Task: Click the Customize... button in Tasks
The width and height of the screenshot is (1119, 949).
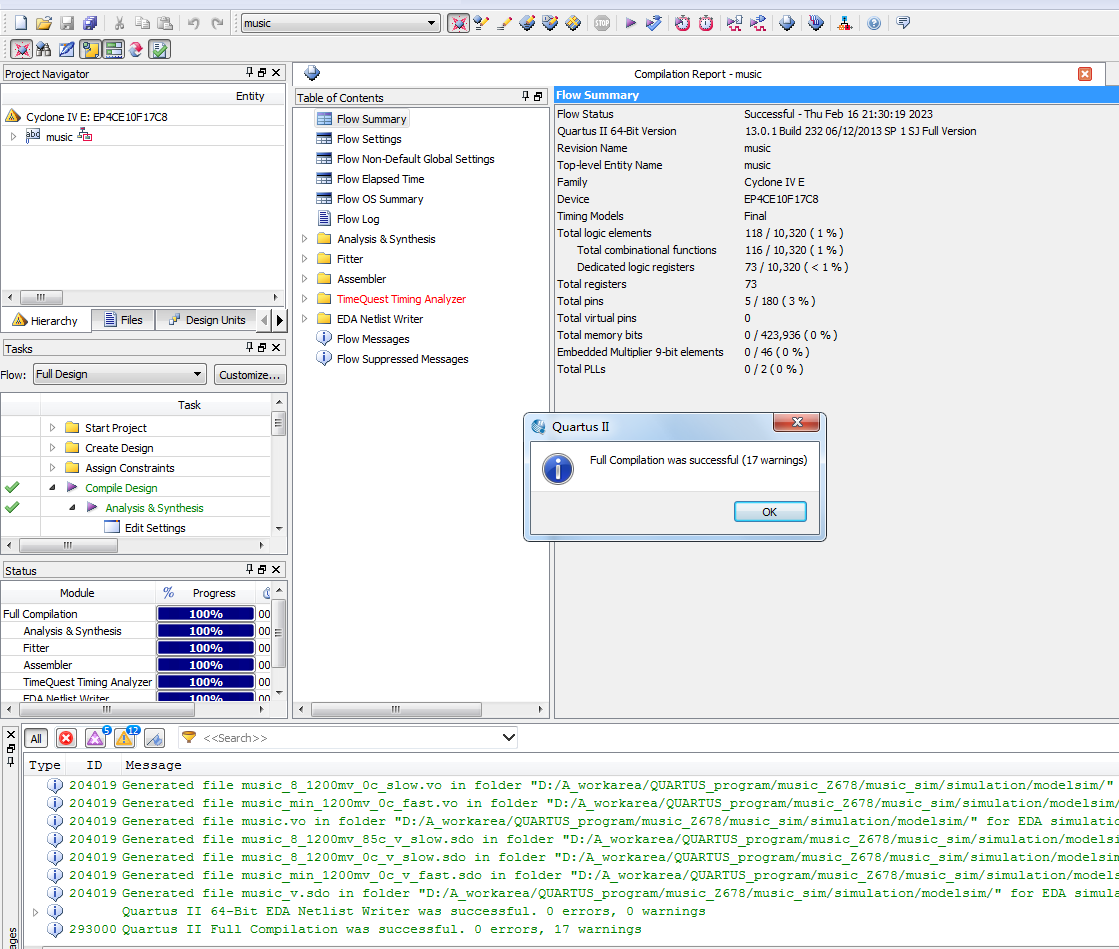Action: 250,374
